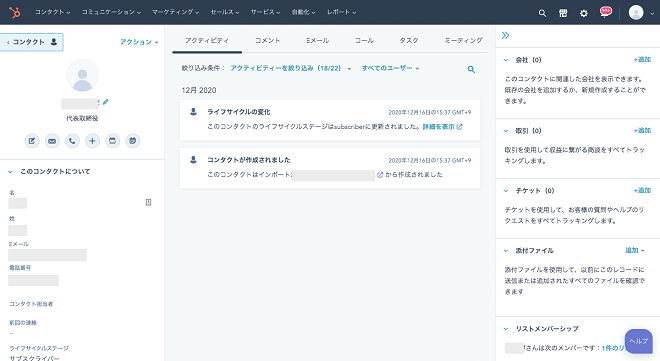Click +追加 in チケット section
Viewport: 660px width, 361px height.
(642, 190)
